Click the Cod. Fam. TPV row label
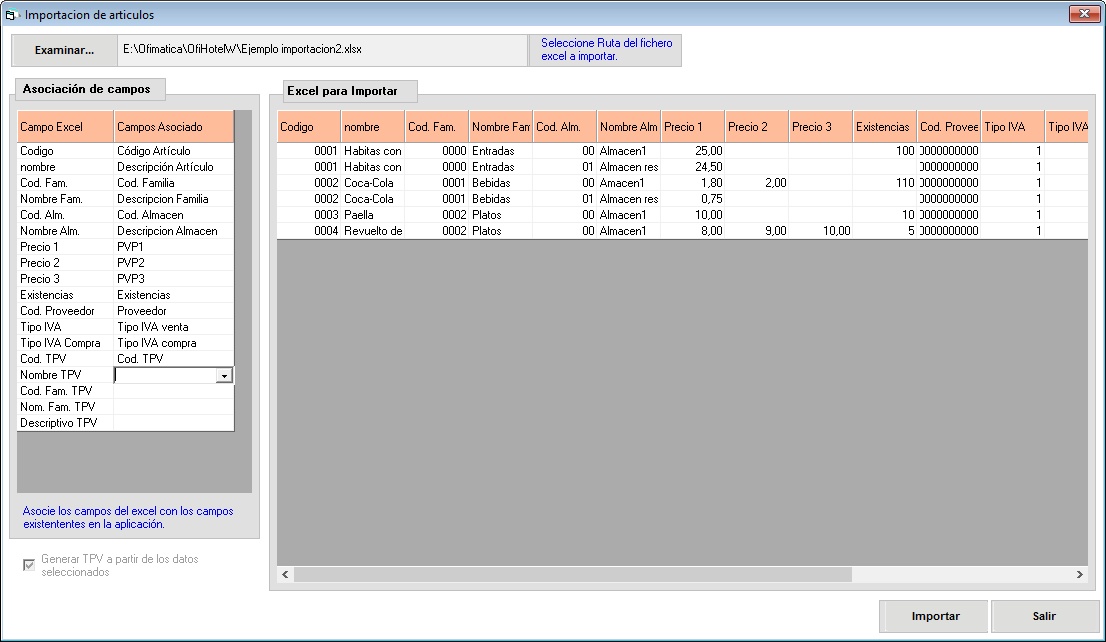Viewport: 1106px width, 642px height. [65, 391]
